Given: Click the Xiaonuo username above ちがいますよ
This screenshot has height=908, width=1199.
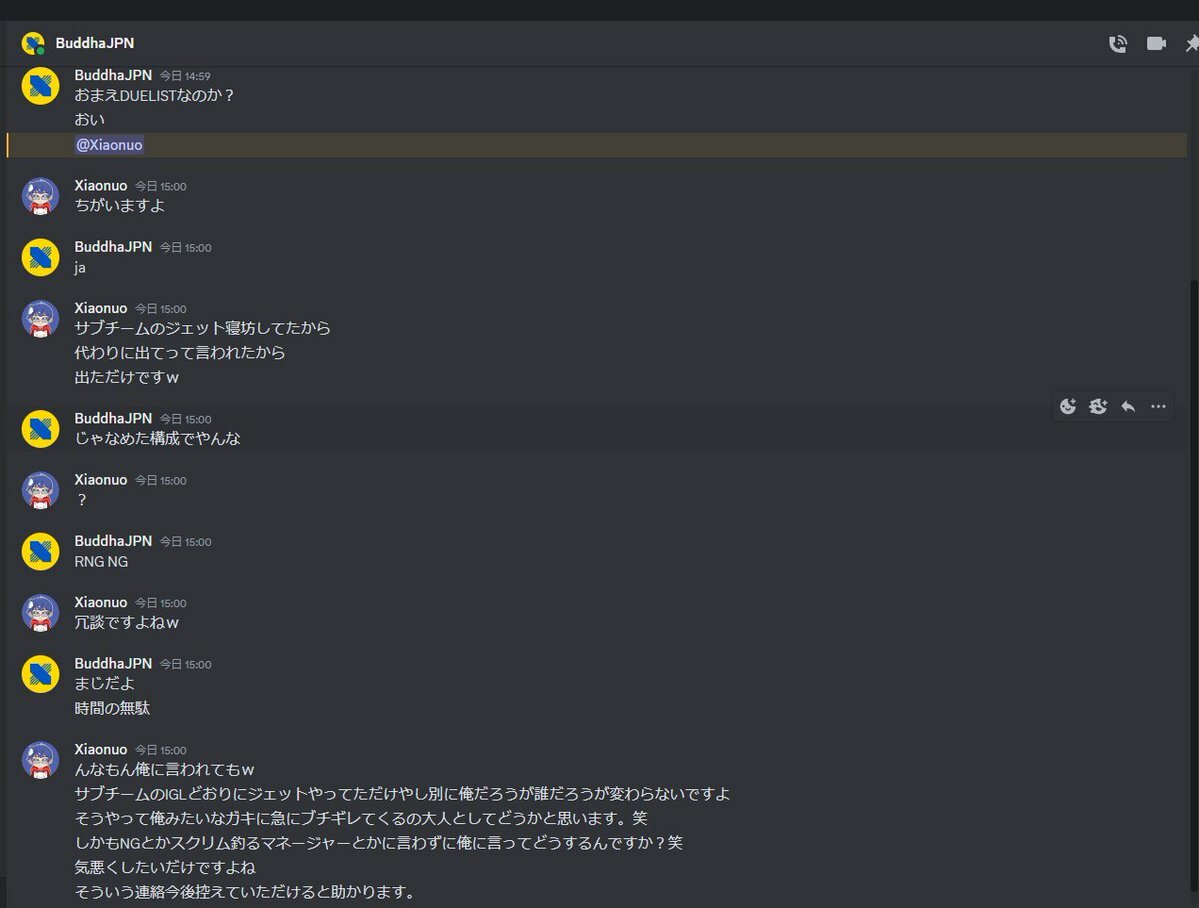Looking at the screenshot, I should 101,185.
